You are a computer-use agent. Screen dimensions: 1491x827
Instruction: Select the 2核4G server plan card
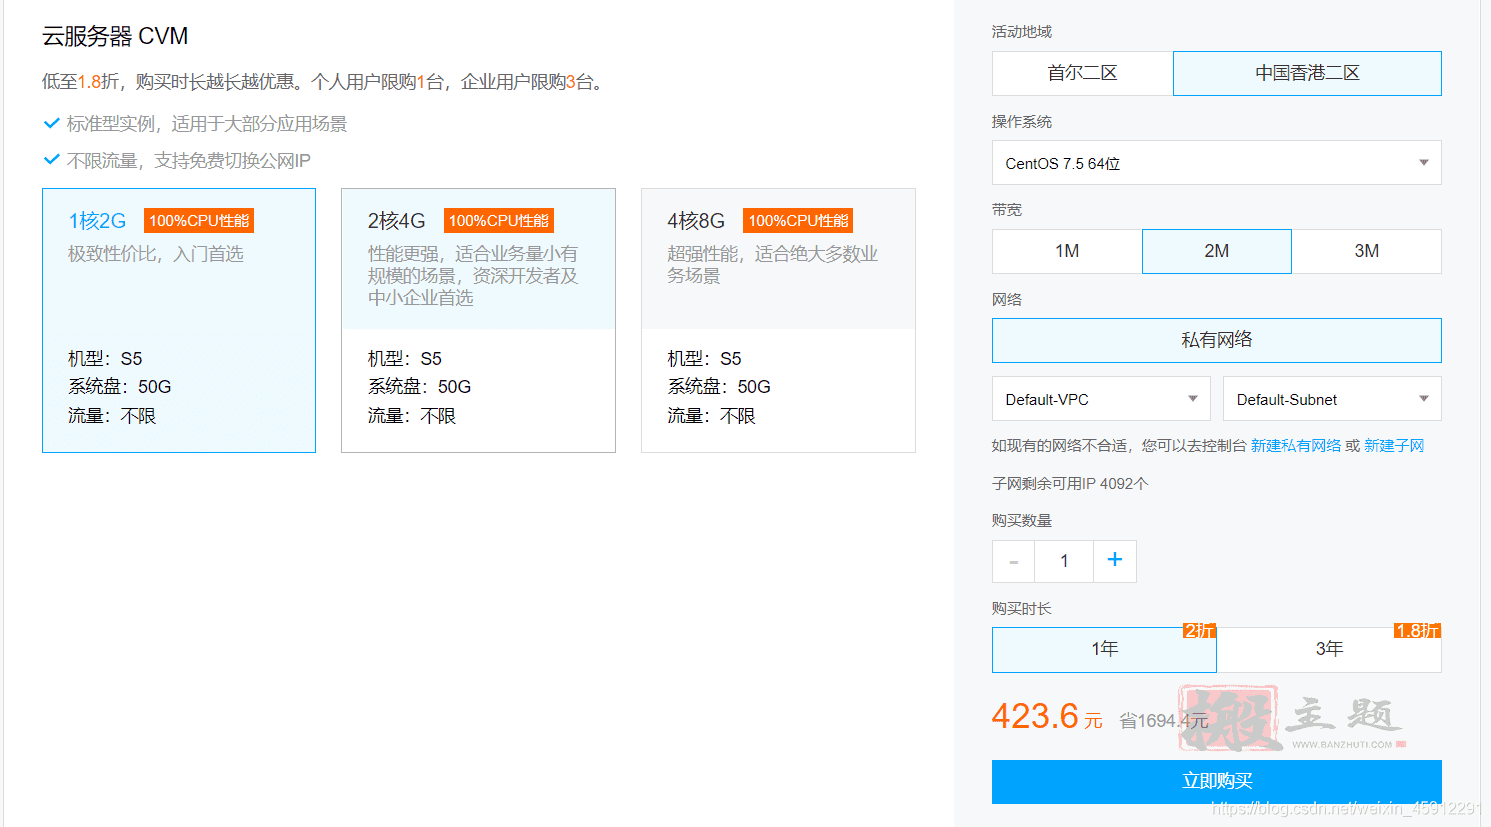[x=478, y=320]
